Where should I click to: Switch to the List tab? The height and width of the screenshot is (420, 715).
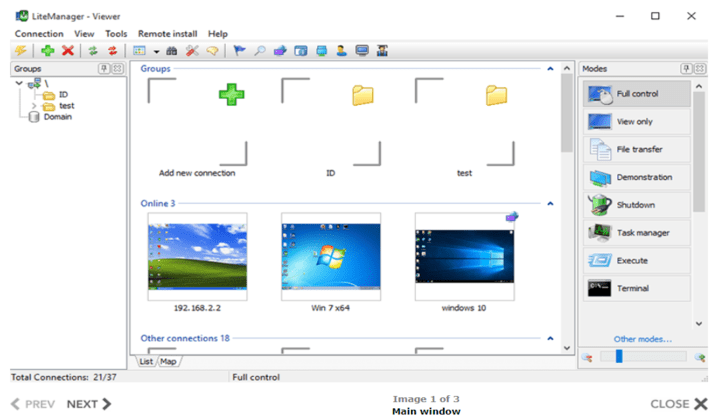click(x=146, y=362)
